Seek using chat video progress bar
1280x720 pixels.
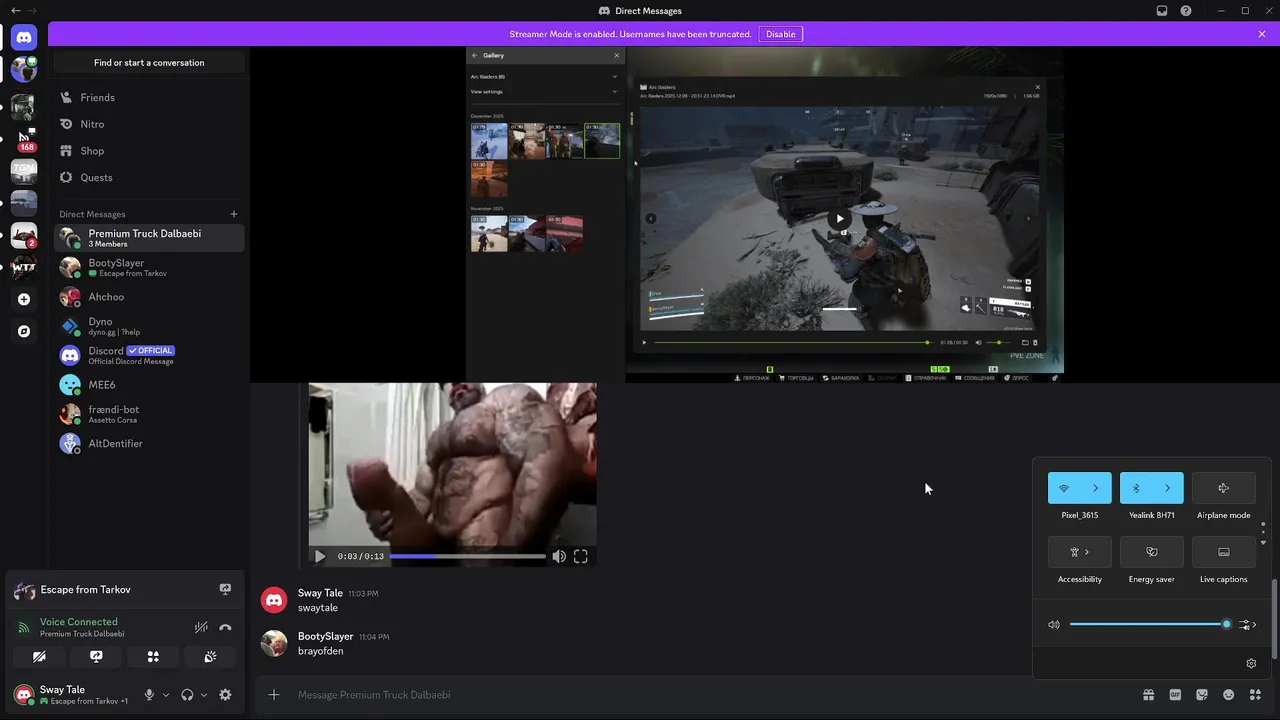[467, 556]
